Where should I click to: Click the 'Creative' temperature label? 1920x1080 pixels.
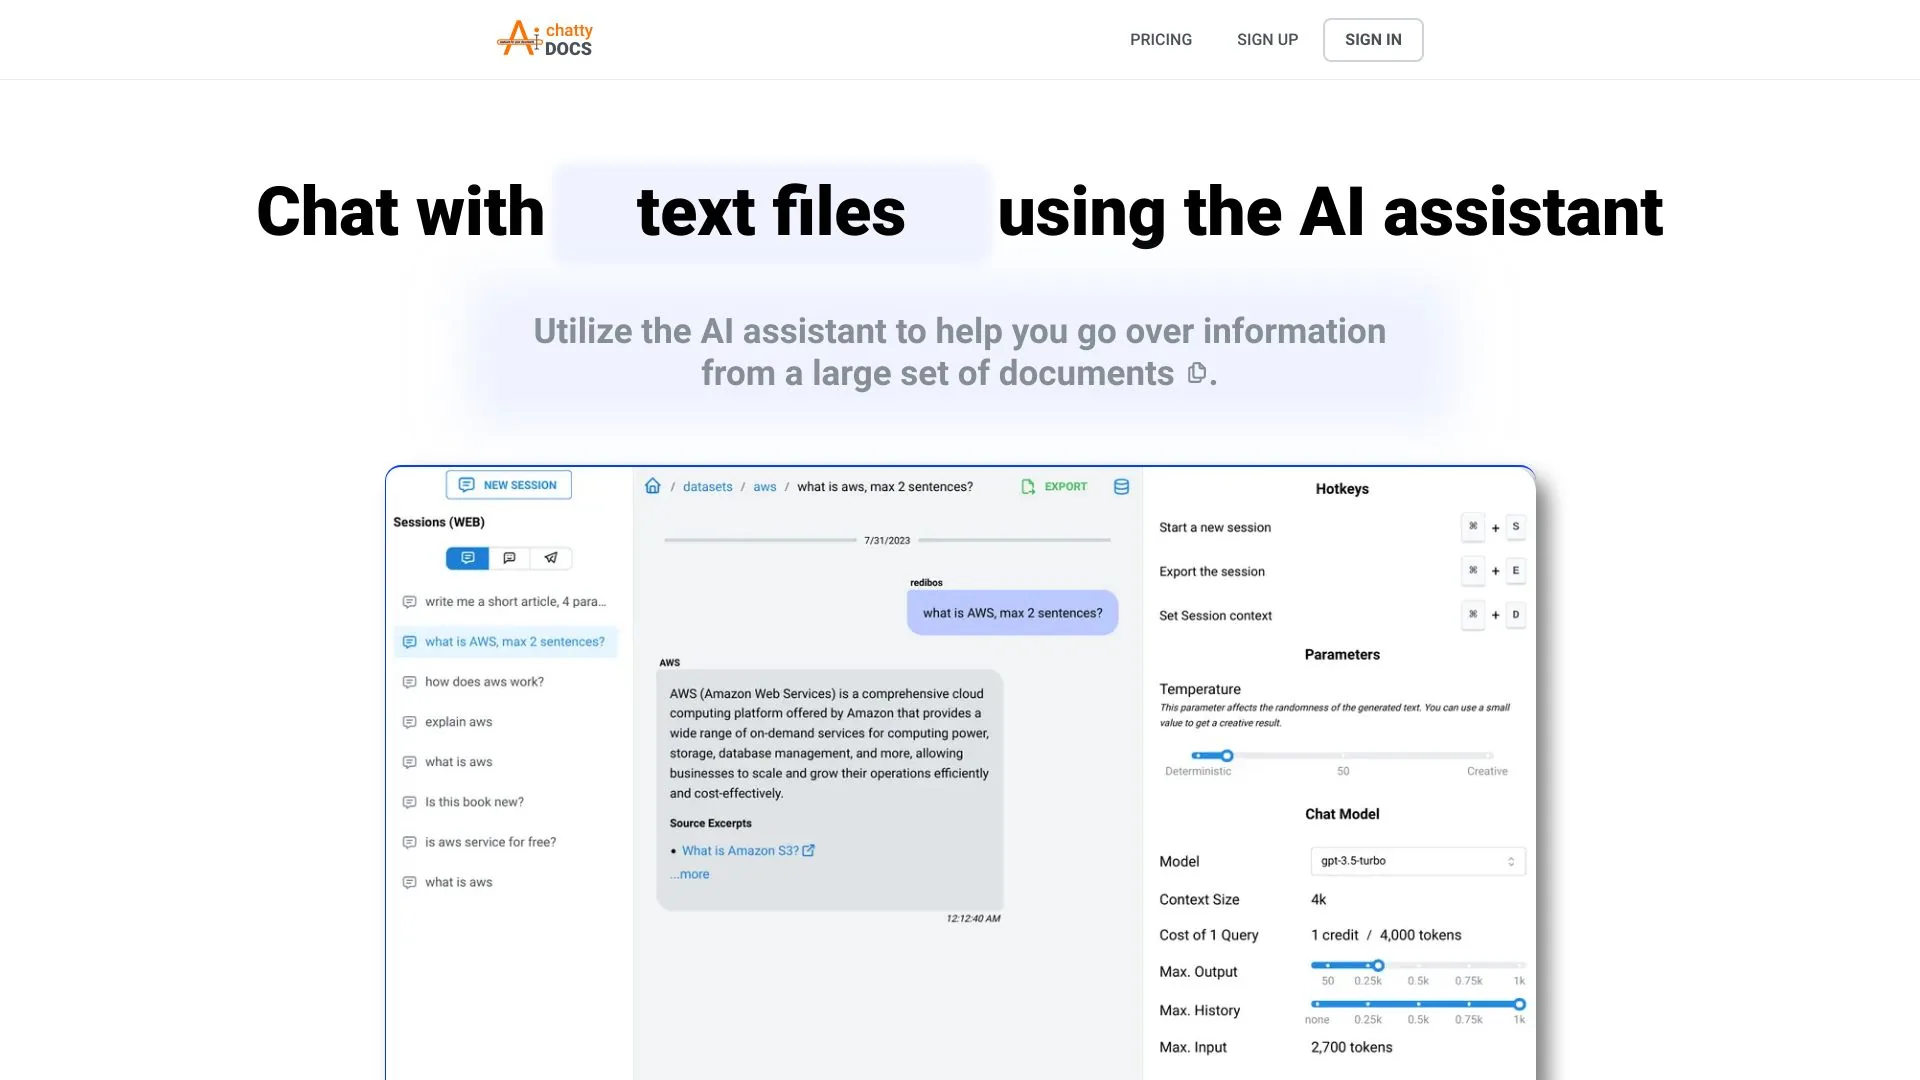tap(1487, 771)
